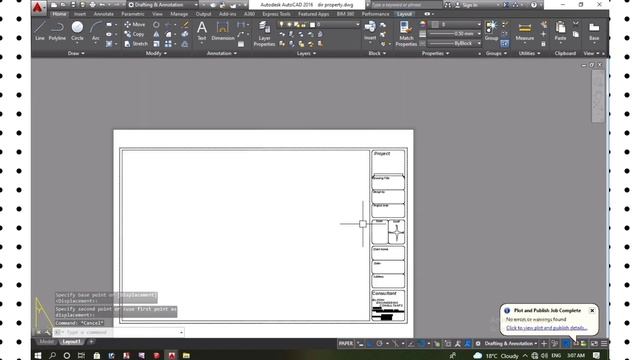This screenshot has width=640, height=360.
Task: Switch to the Parametric tab
Action: point(133,14)
